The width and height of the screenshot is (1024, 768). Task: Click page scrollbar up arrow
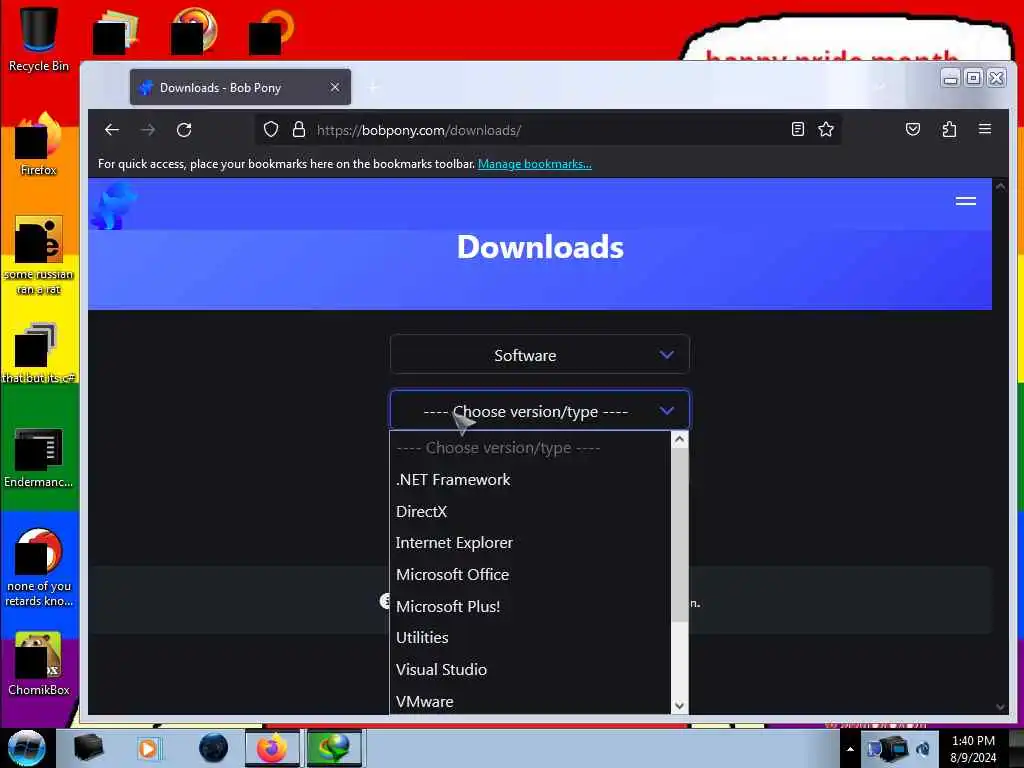pyautogui.click(x=1000, y=186)
